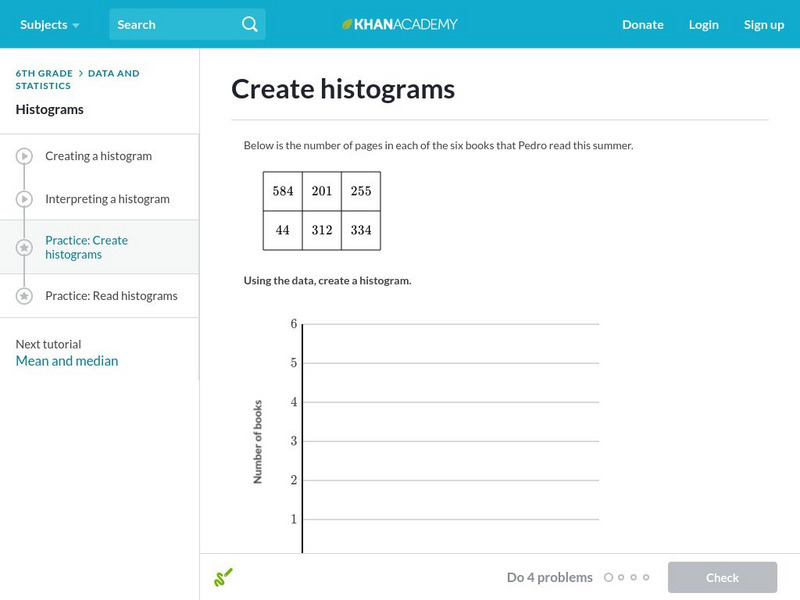Screen dimensions: 800x600
Task: Go to the Login page
Action: [x=704, y=24]
